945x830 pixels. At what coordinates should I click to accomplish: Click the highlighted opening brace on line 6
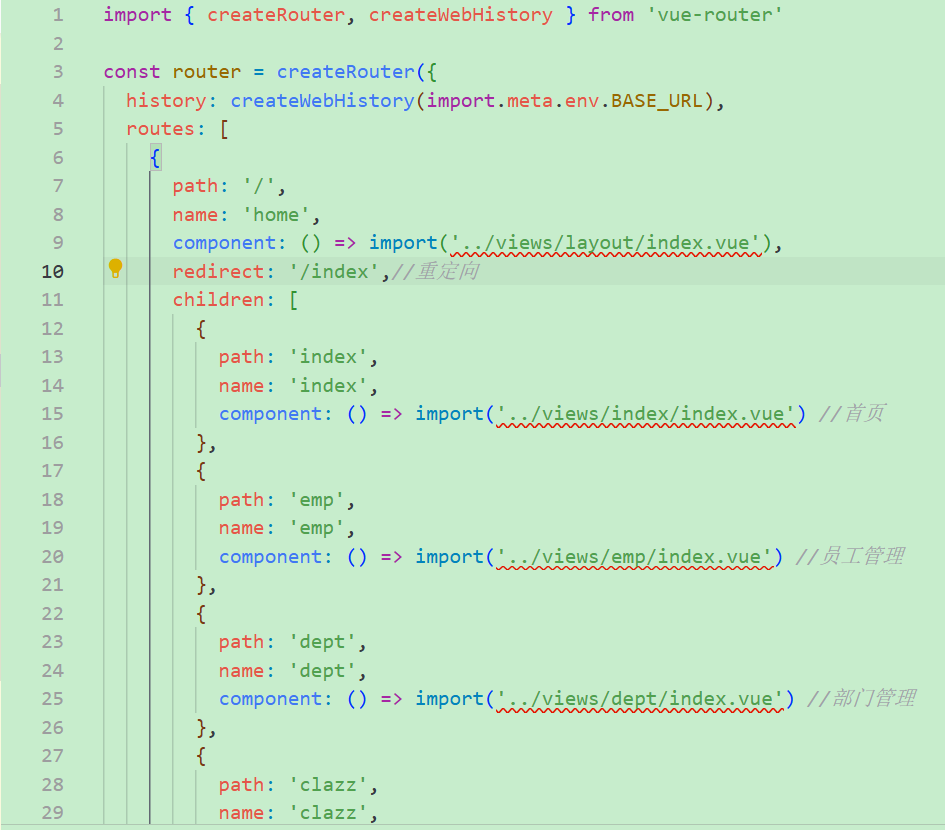click(x=155, y=158)
